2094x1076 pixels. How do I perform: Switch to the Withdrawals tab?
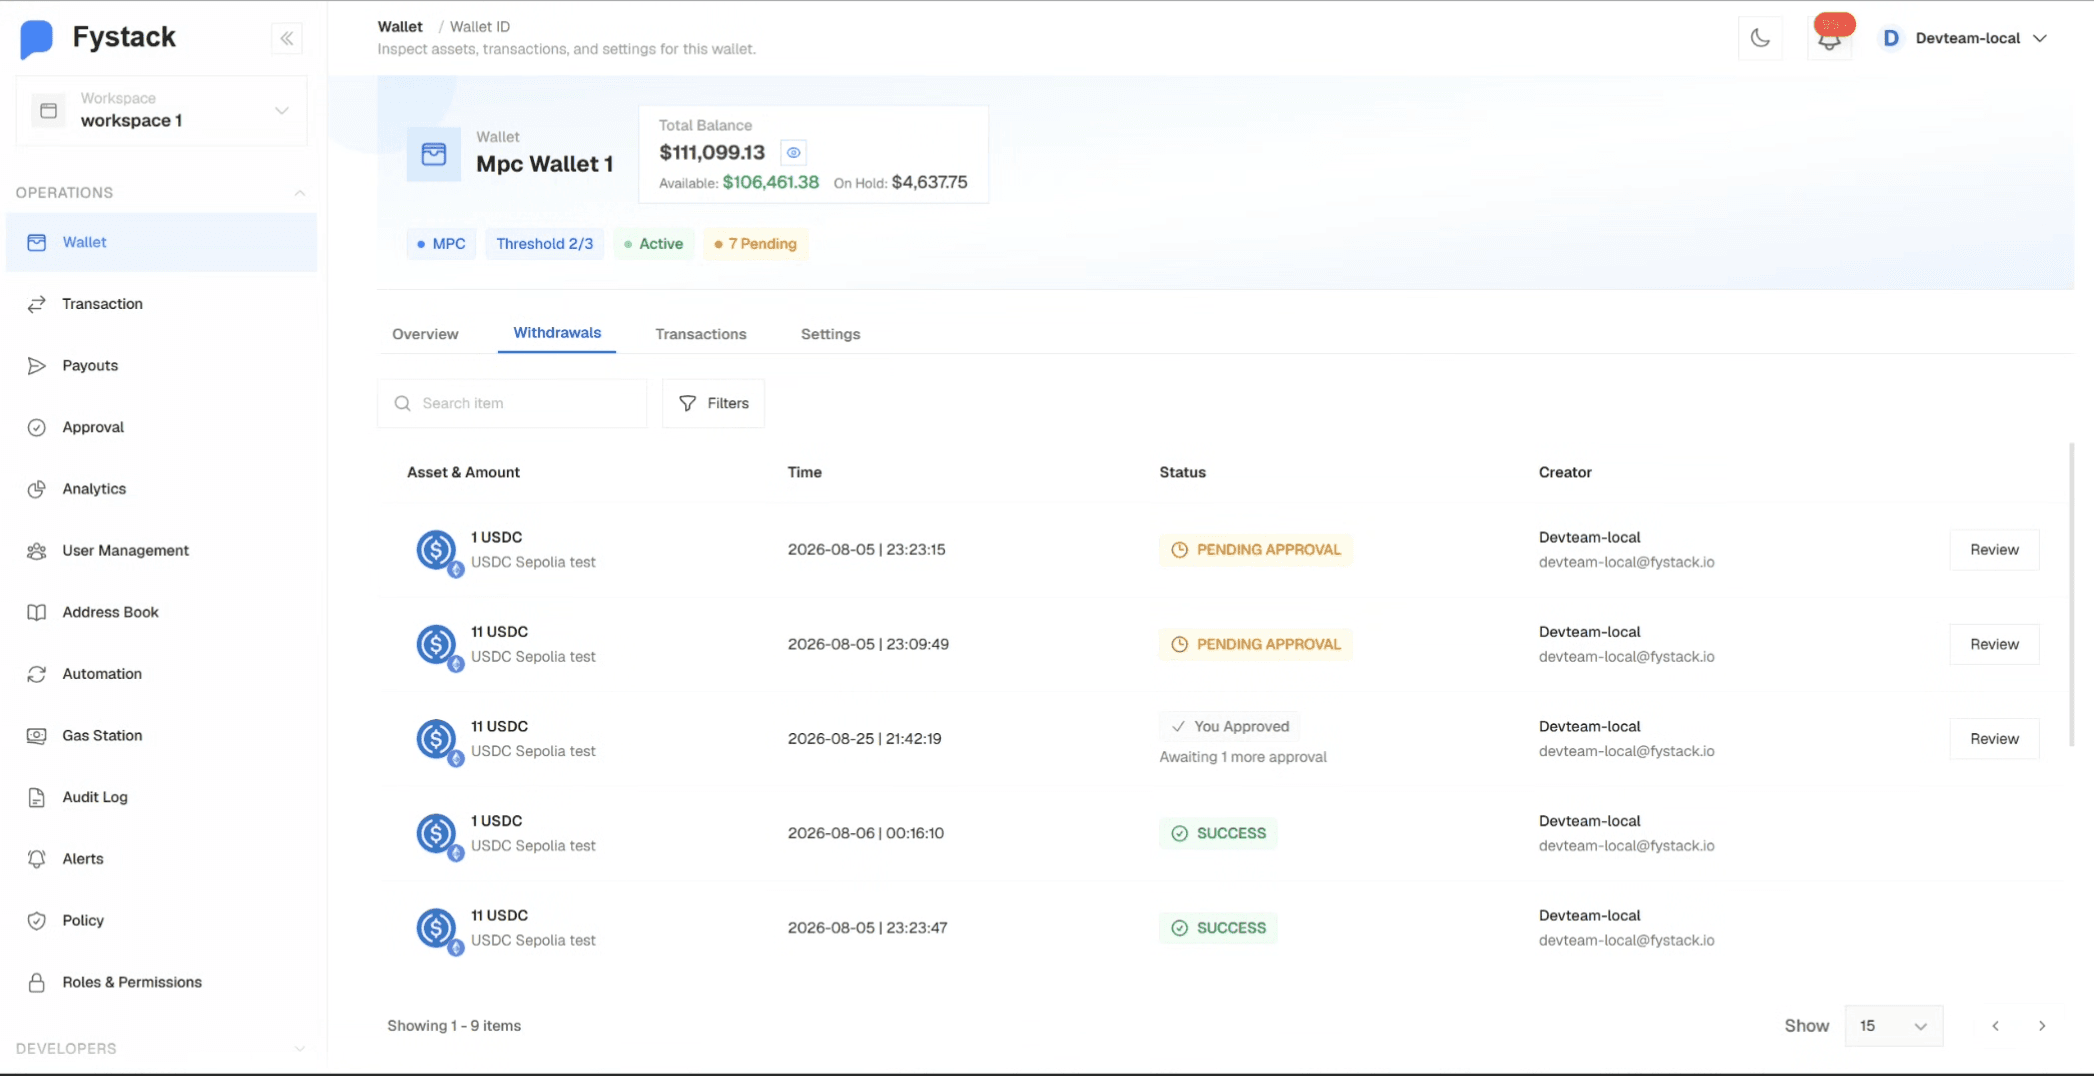(x=557, y=333)
